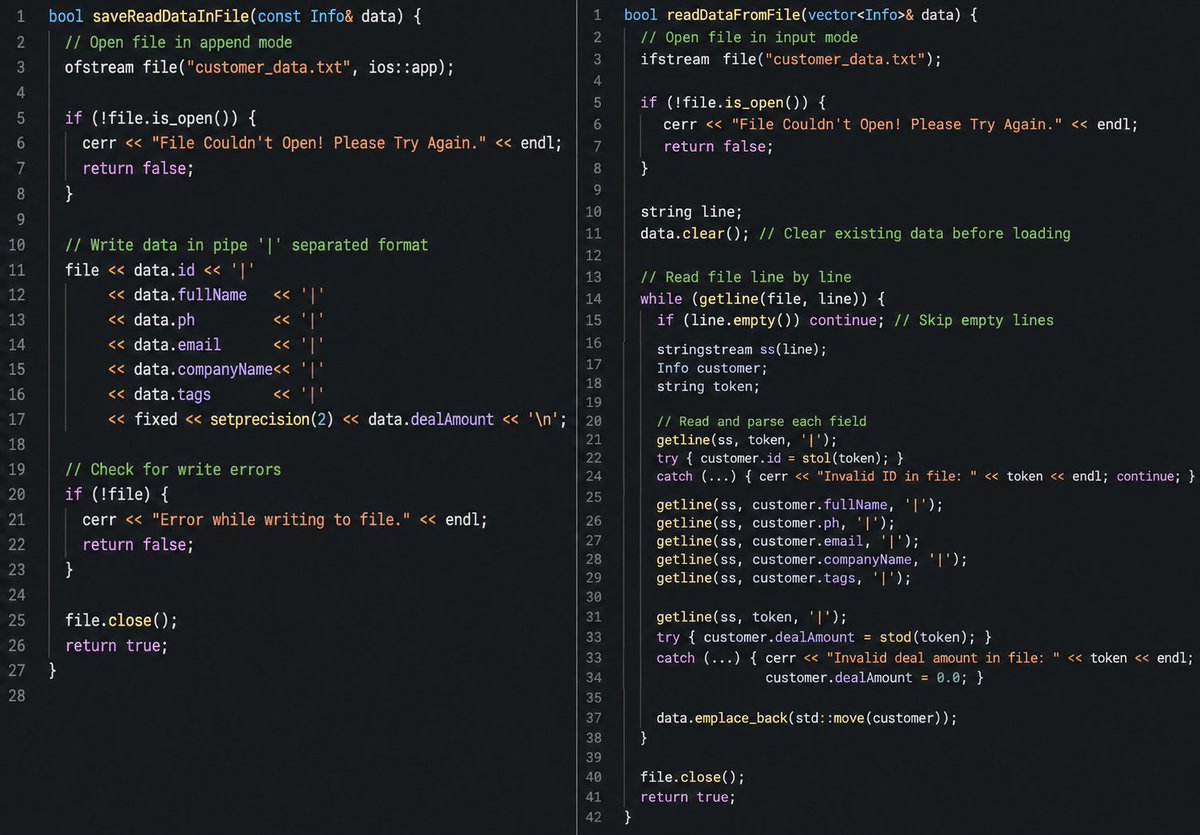
Task: Click "return false;" on right pane line 7
Action: tap(719, 146)
